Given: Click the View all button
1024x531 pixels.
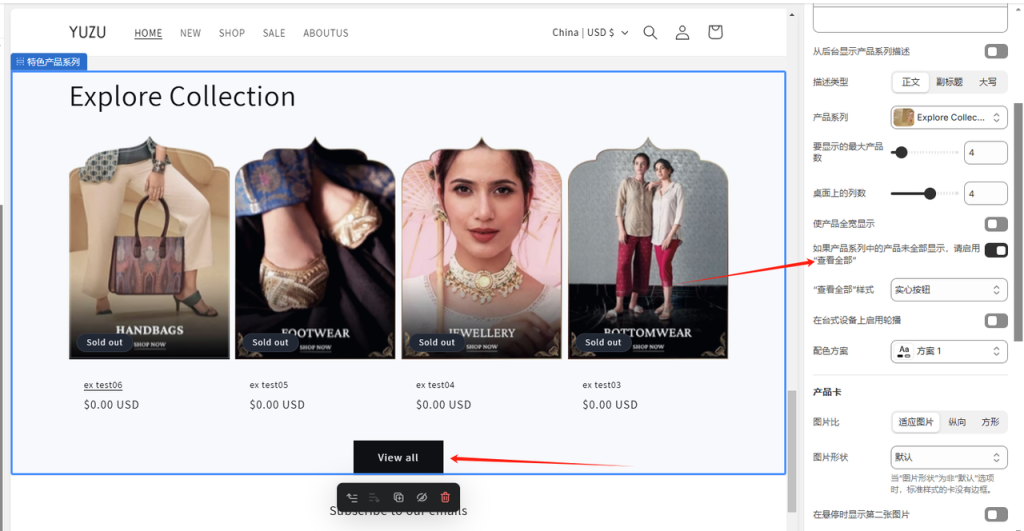Looking at the screenshot, I should point(398,457).
